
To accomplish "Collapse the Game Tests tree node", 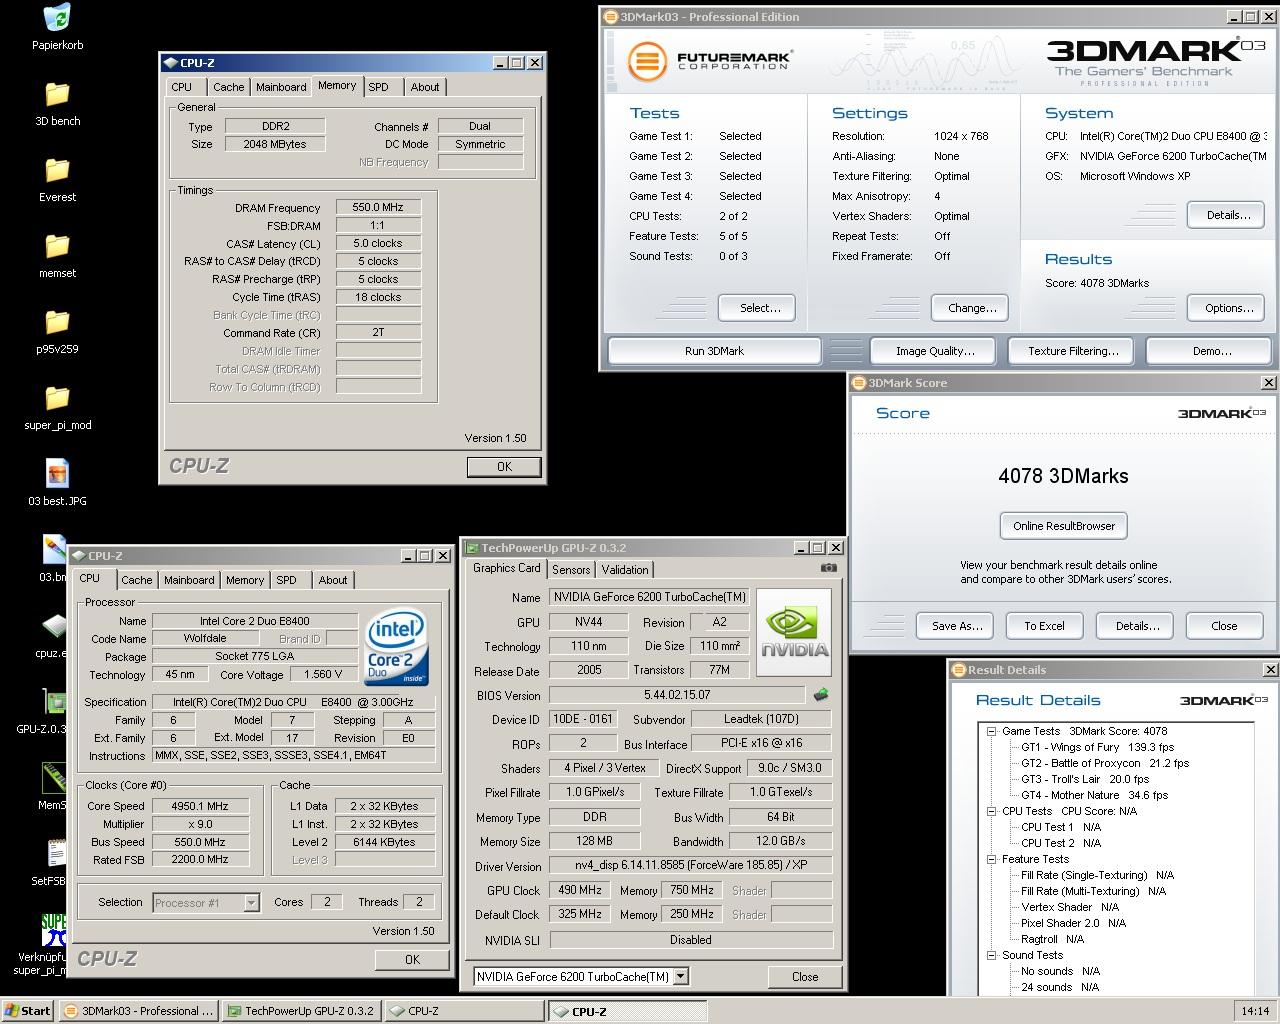I will coord(991,731).
